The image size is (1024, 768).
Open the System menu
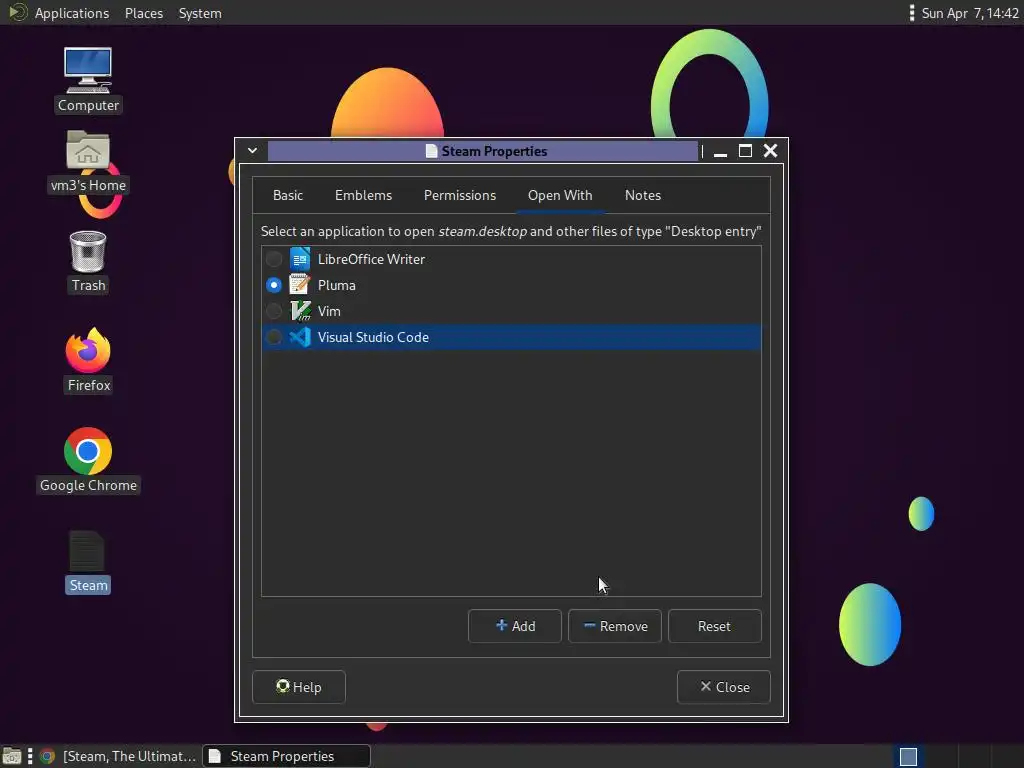coord(200,13)
